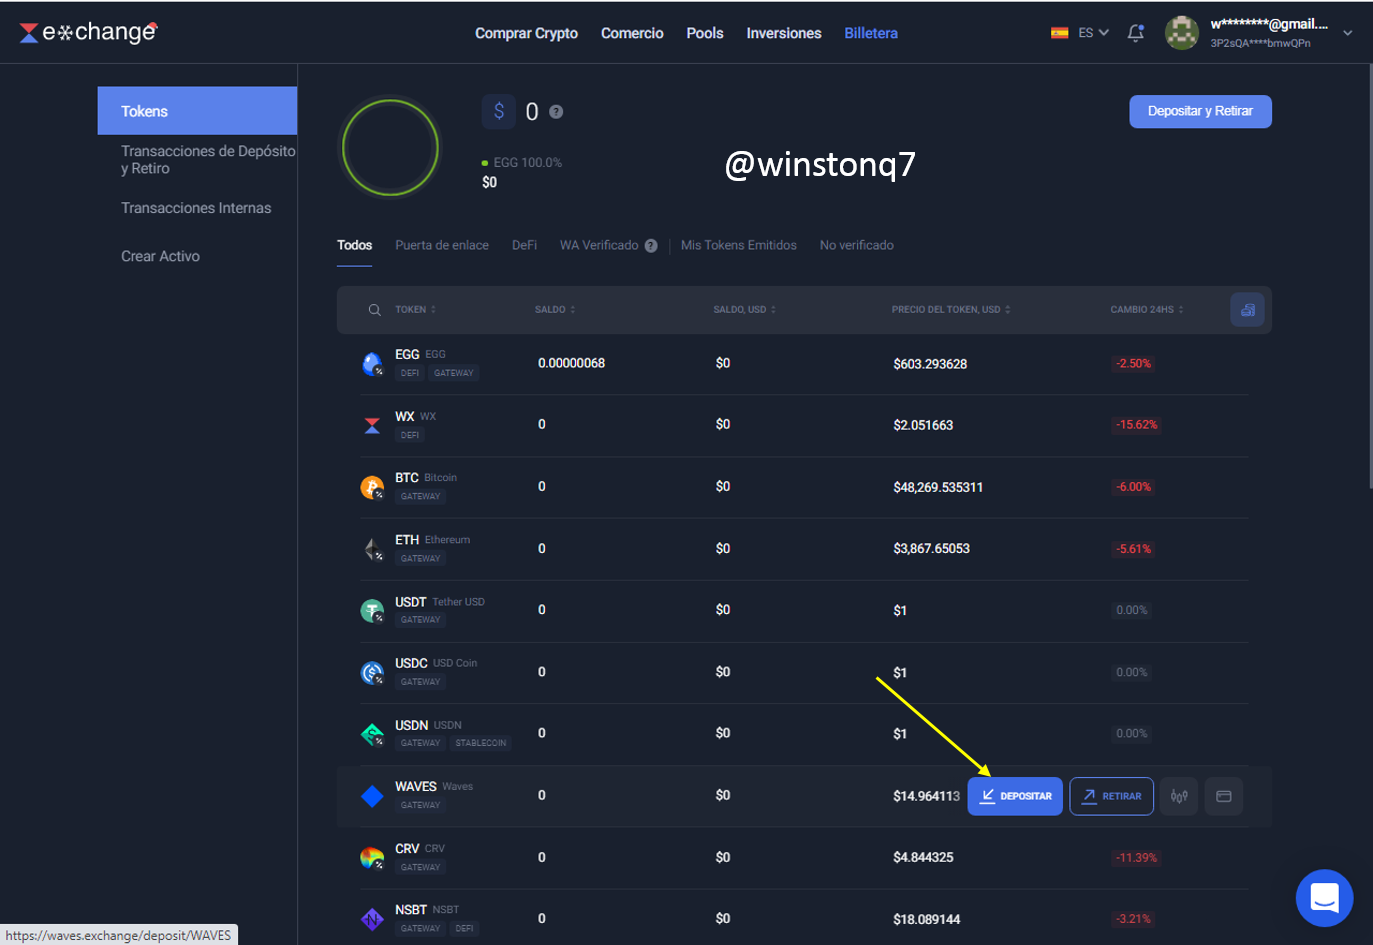Image resolution: width=1373 pixels, height=945 pixels.
Task: Select Billetera in the top navigation
Action: (871, 33)
